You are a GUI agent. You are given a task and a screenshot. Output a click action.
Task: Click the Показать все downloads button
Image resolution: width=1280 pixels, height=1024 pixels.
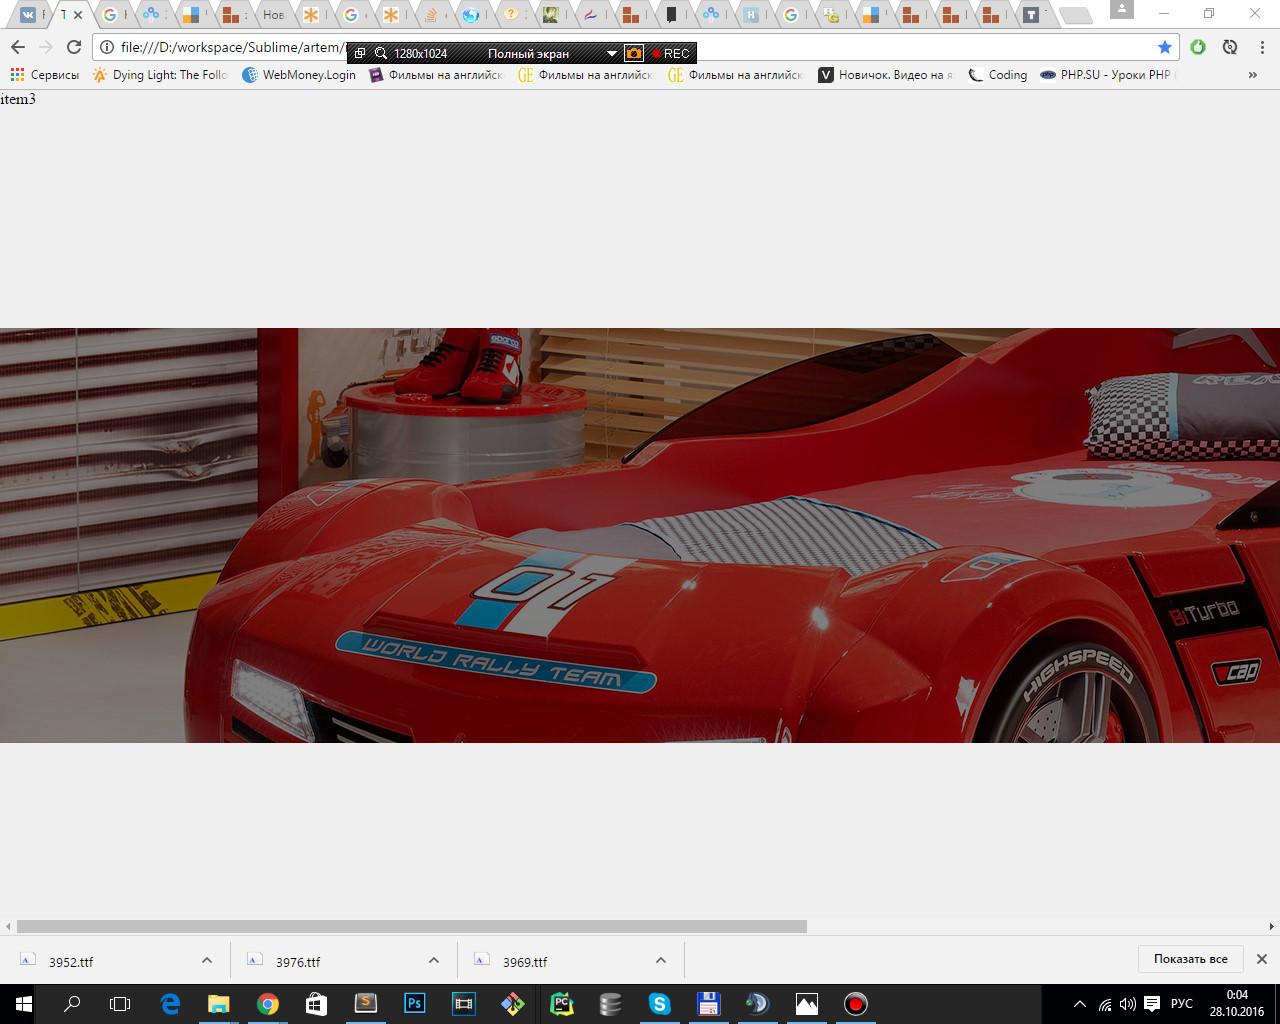1191,959
